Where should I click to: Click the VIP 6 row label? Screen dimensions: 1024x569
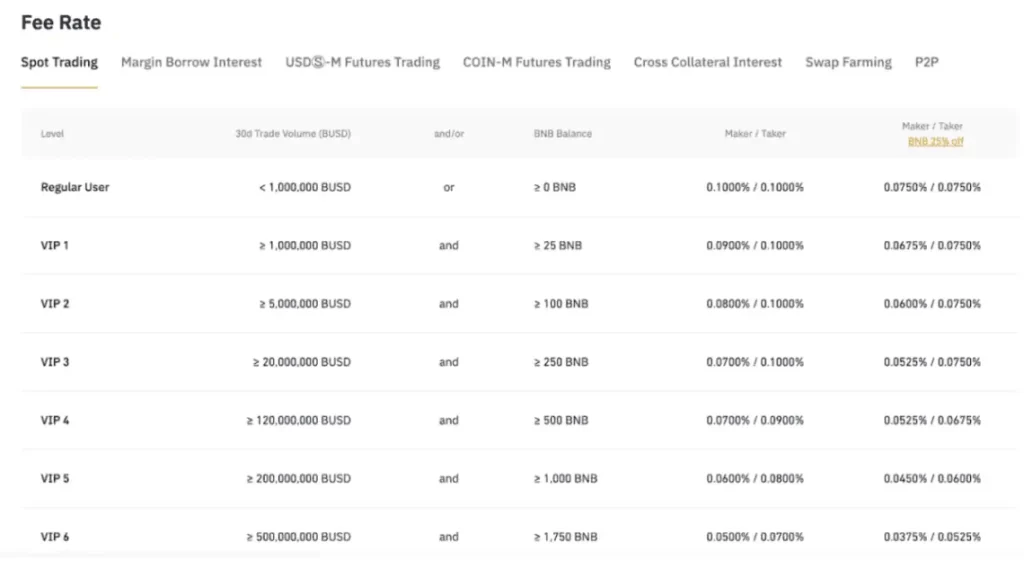click(55, 537)
